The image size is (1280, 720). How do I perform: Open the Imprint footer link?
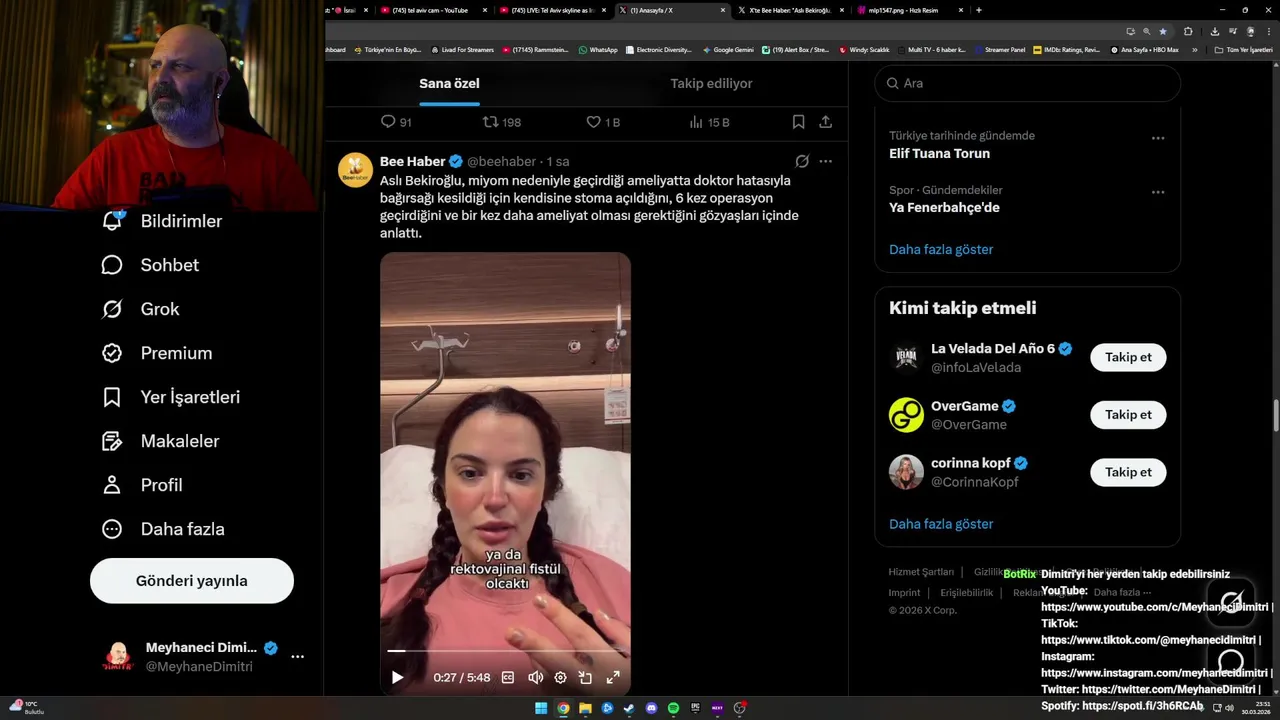(904, 593)
